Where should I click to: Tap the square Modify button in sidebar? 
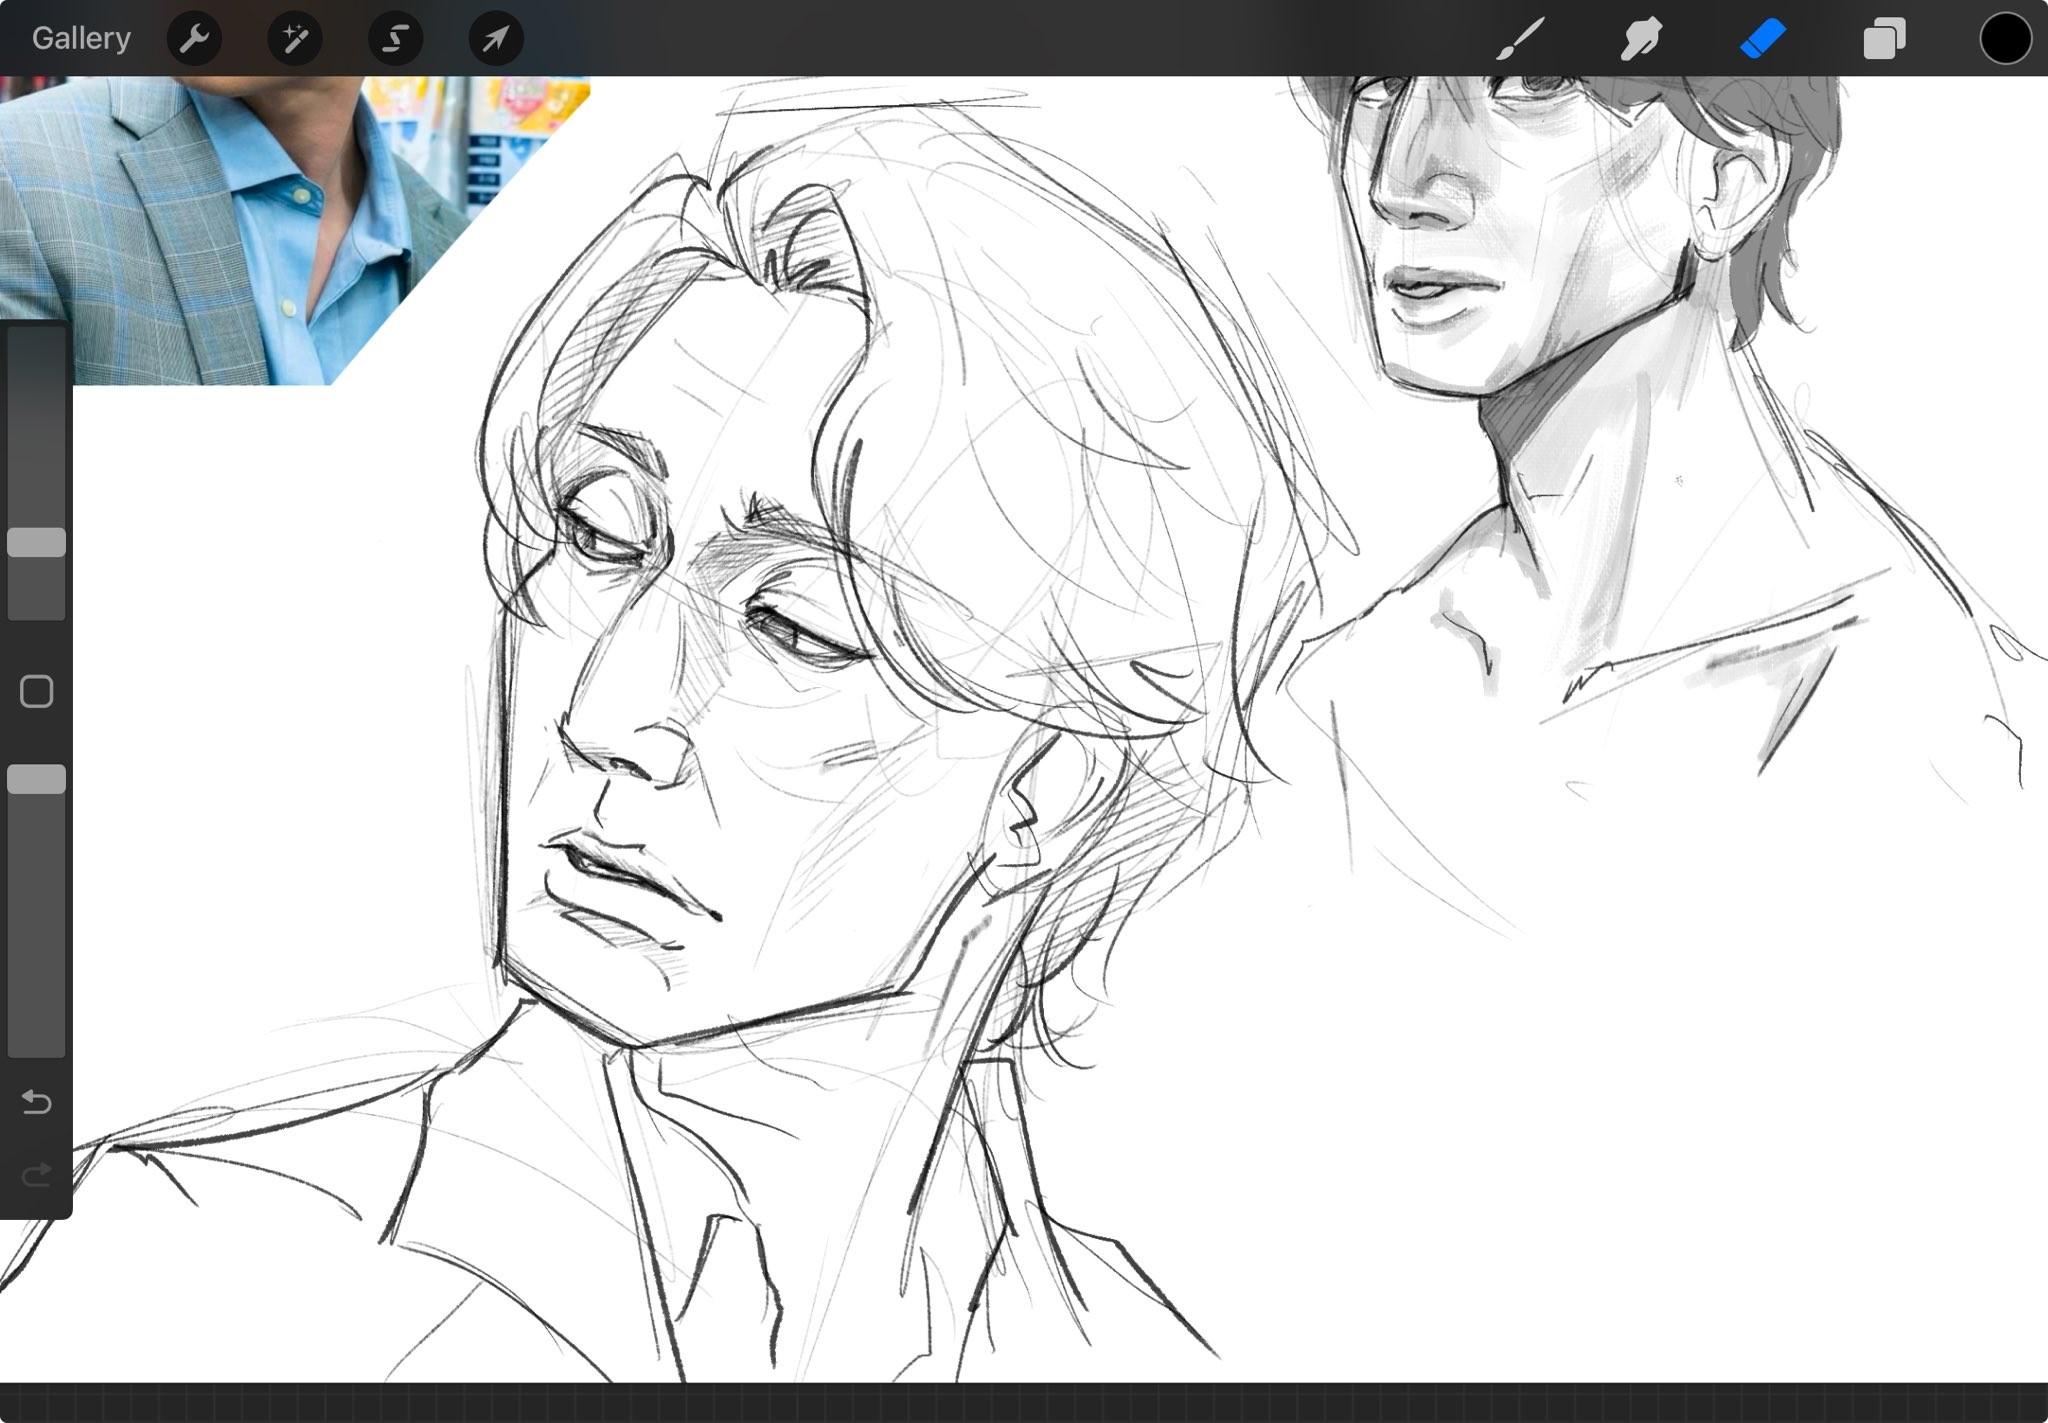point(37,691)
